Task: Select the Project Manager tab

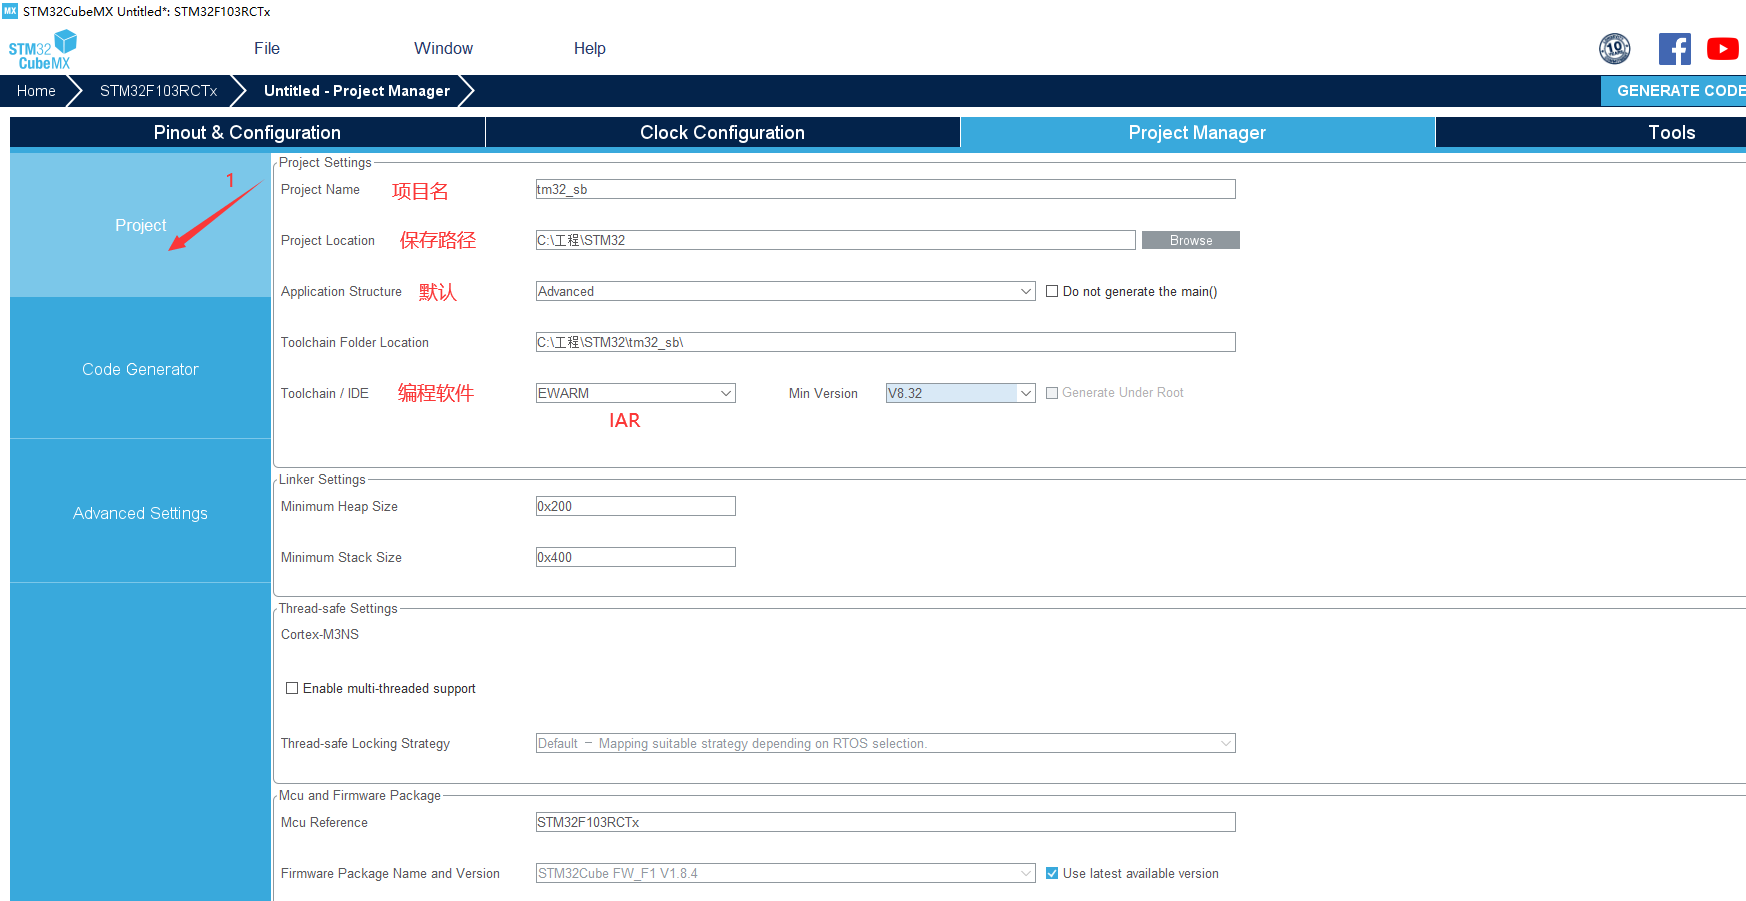Action: pos(1197,132)
